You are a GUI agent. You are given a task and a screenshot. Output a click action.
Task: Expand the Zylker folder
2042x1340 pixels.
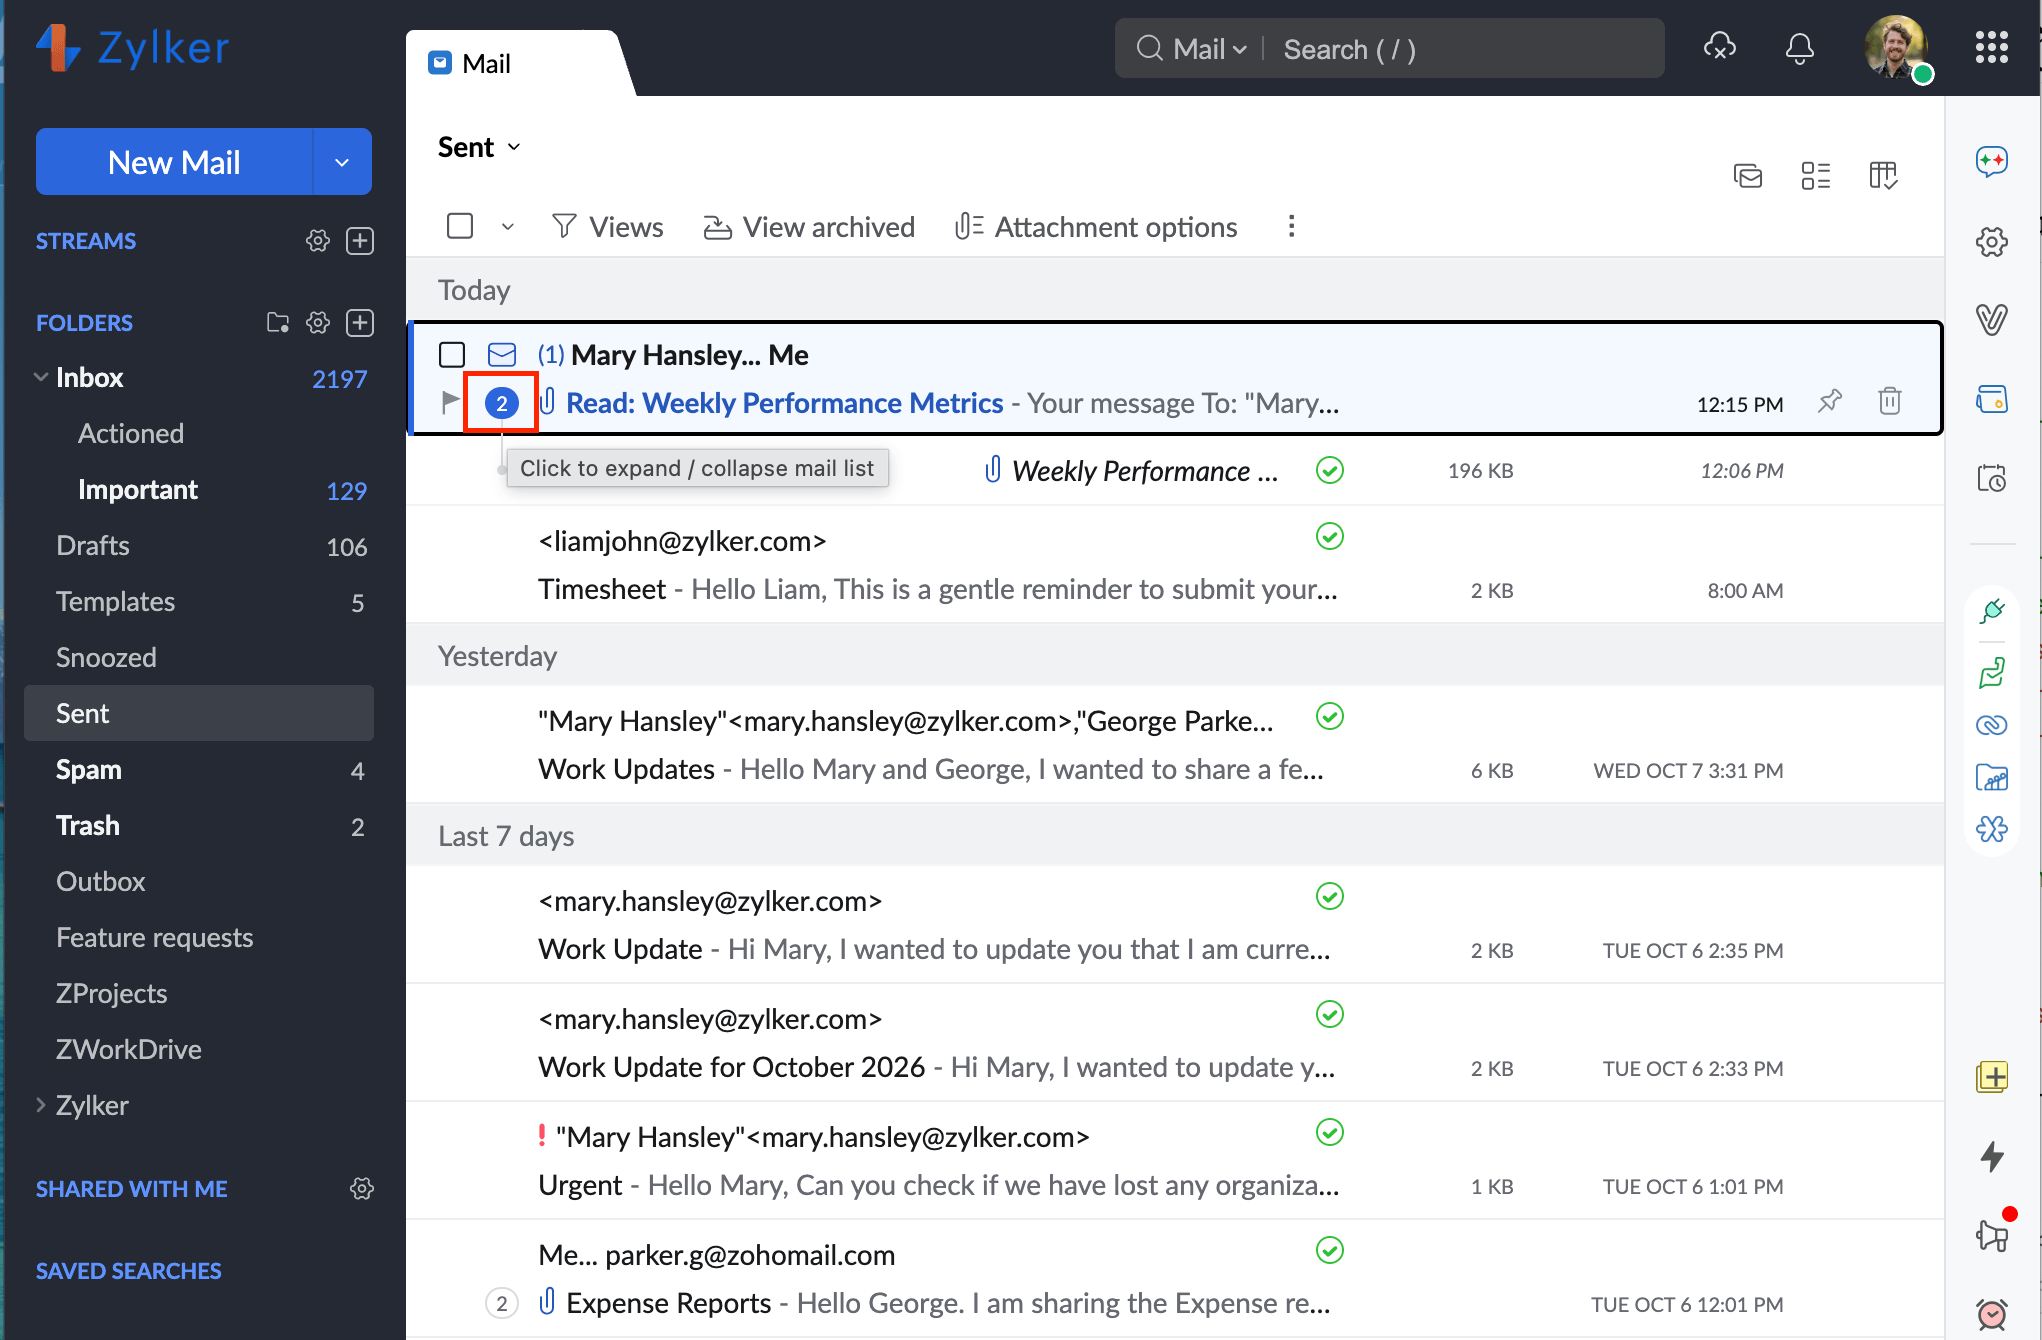click(x=41, y=1105)
